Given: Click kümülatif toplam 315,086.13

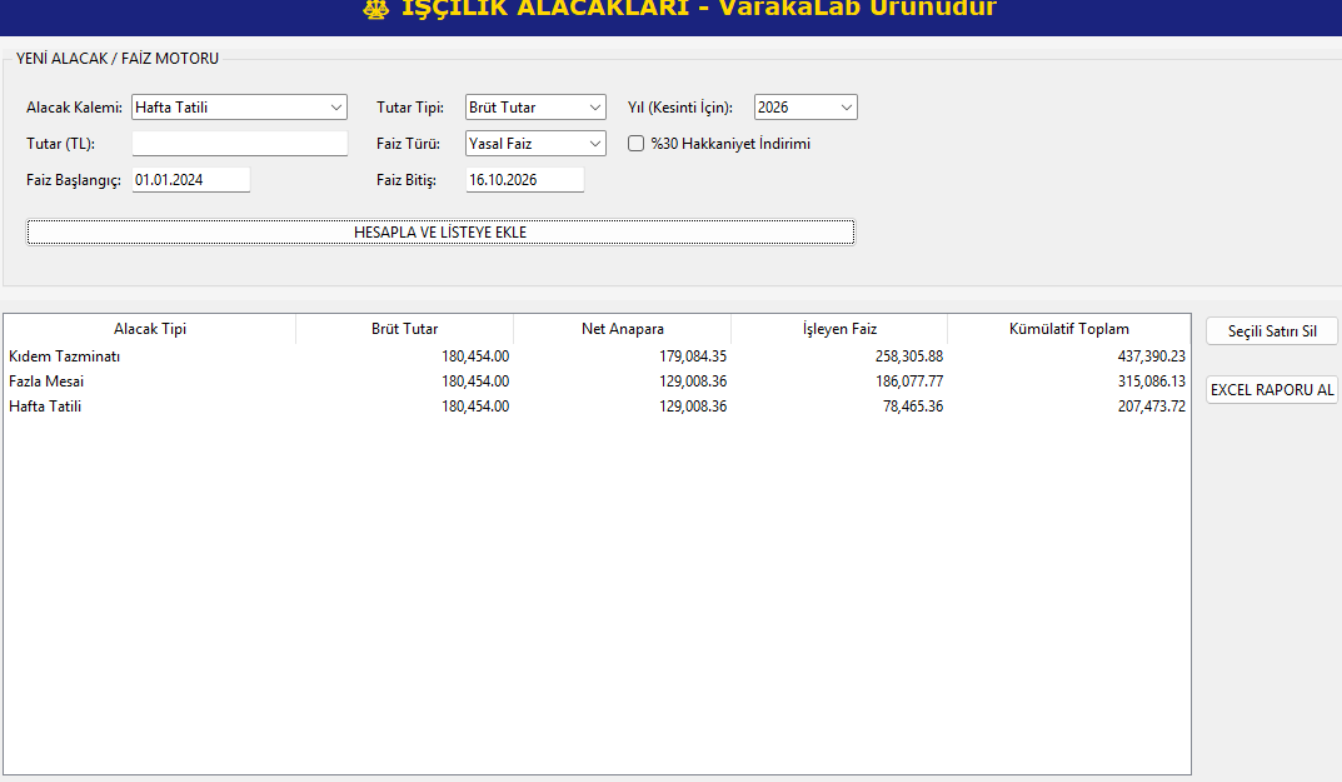Looking at the screenshot, I should [1151, 381].
